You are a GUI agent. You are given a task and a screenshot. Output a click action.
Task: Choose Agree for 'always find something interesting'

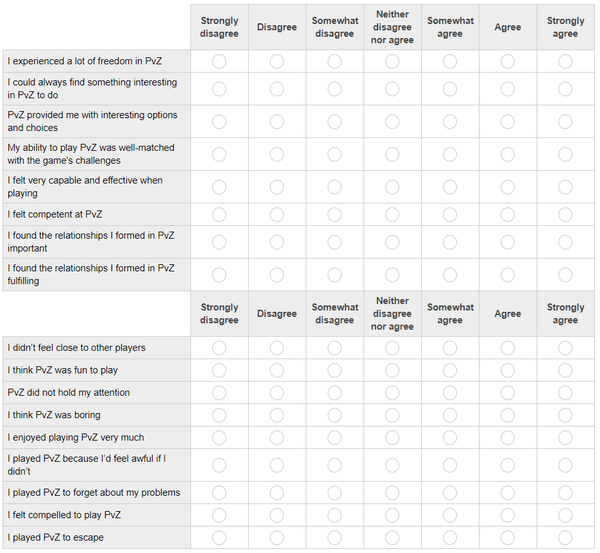pyautogui.click(x=507, y=89)
